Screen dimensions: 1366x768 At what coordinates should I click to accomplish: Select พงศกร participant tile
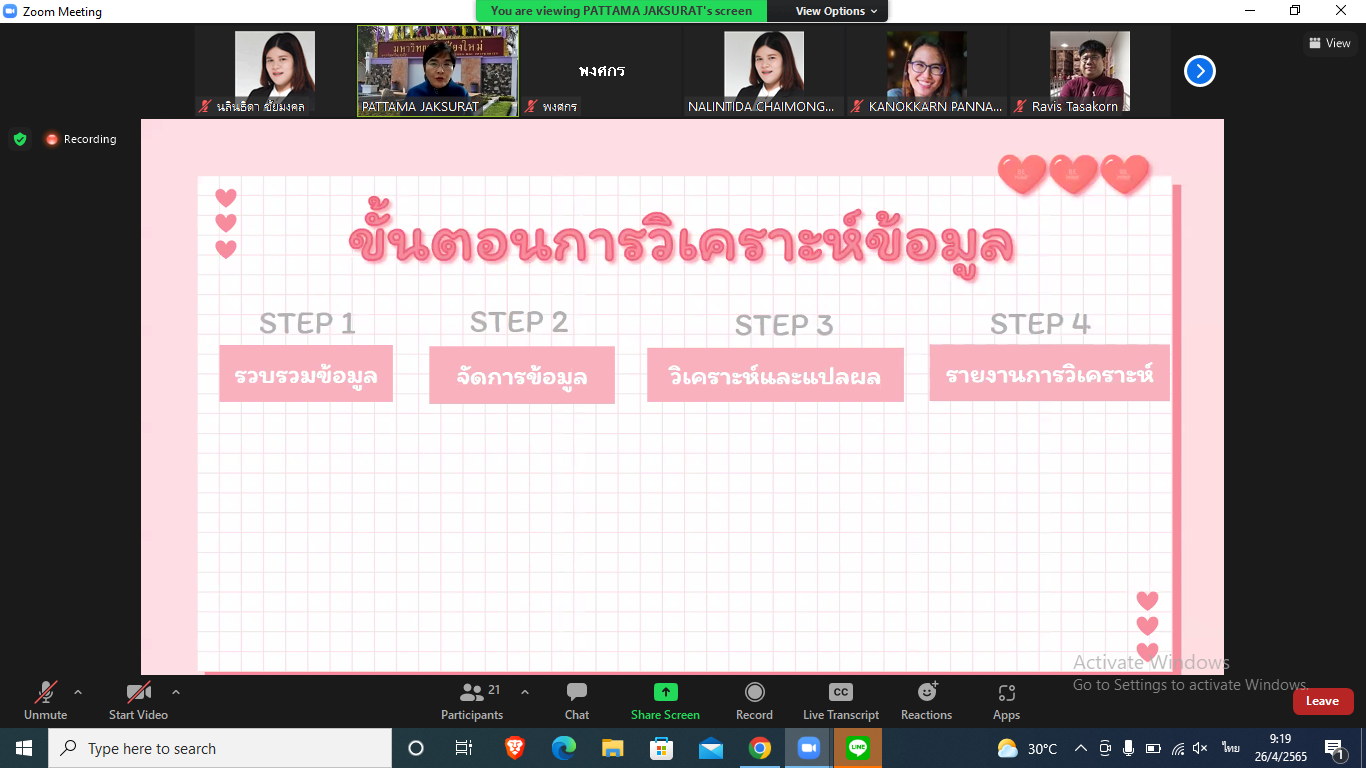tap(601, 71)
